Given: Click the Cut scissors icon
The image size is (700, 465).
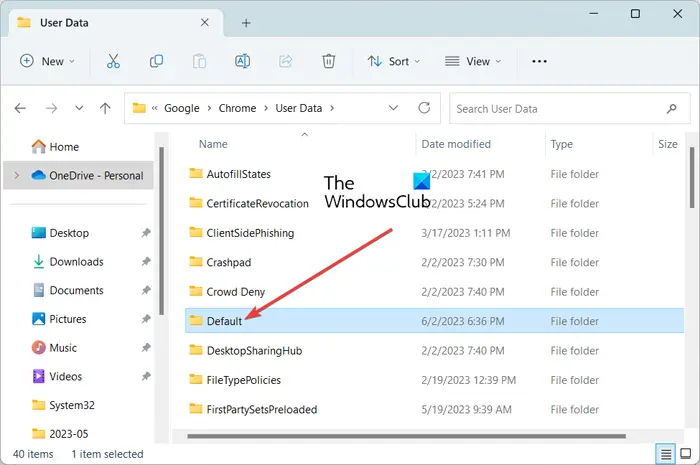Looking at the screenshot, I should 113,61.
